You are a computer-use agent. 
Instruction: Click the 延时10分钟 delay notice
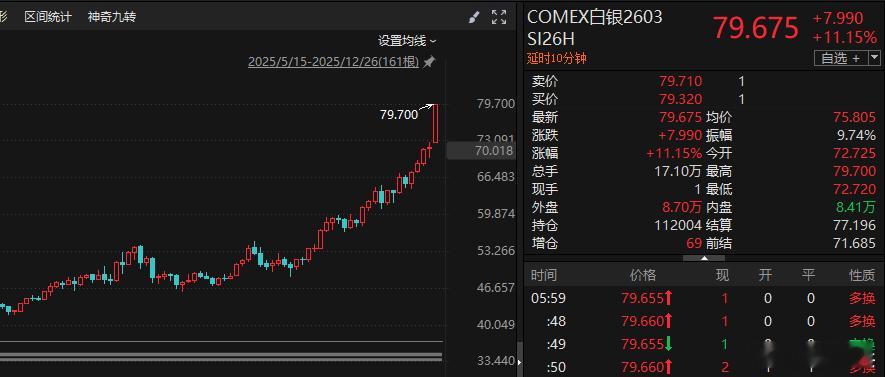coord(557,58)
